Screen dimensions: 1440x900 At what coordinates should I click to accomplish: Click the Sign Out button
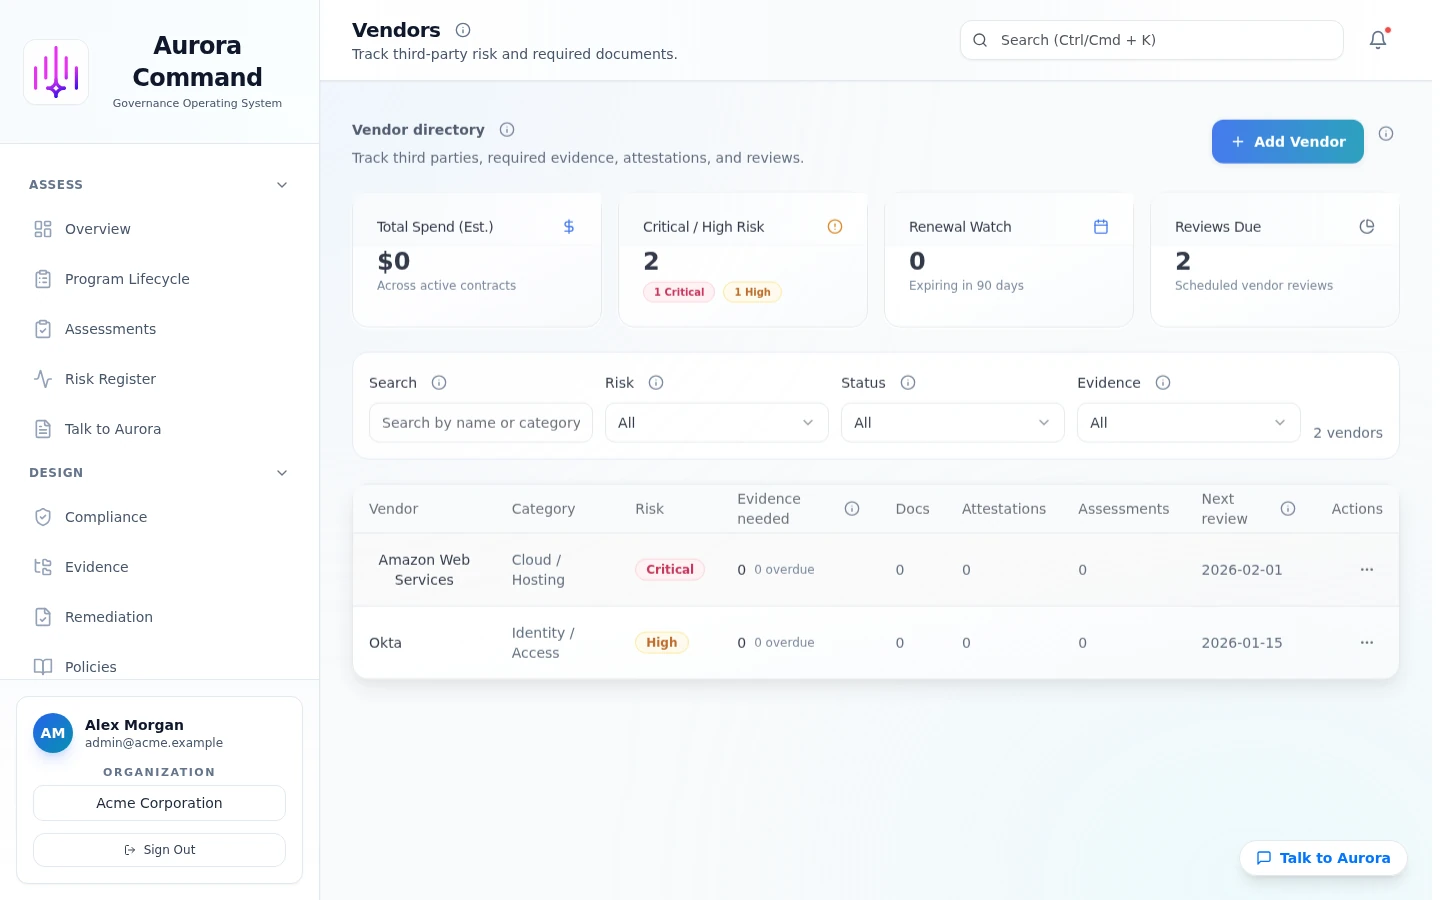[159, 849]
